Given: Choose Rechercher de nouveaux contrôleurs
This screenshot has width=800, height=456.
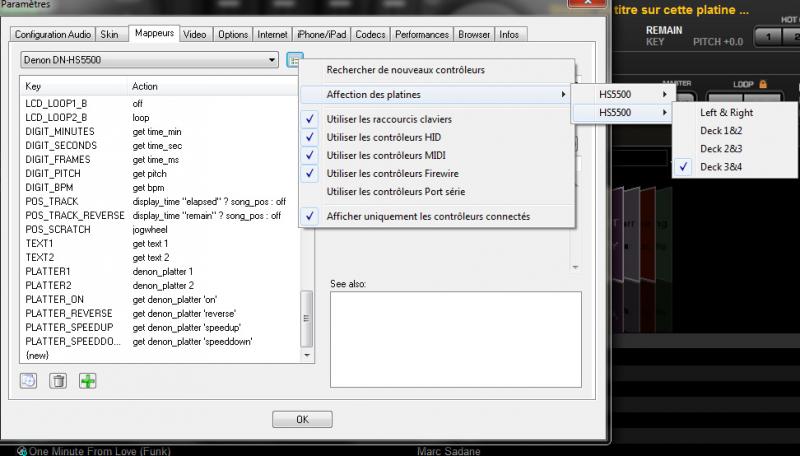Looking at the screenshot, I should click(405, 70).
